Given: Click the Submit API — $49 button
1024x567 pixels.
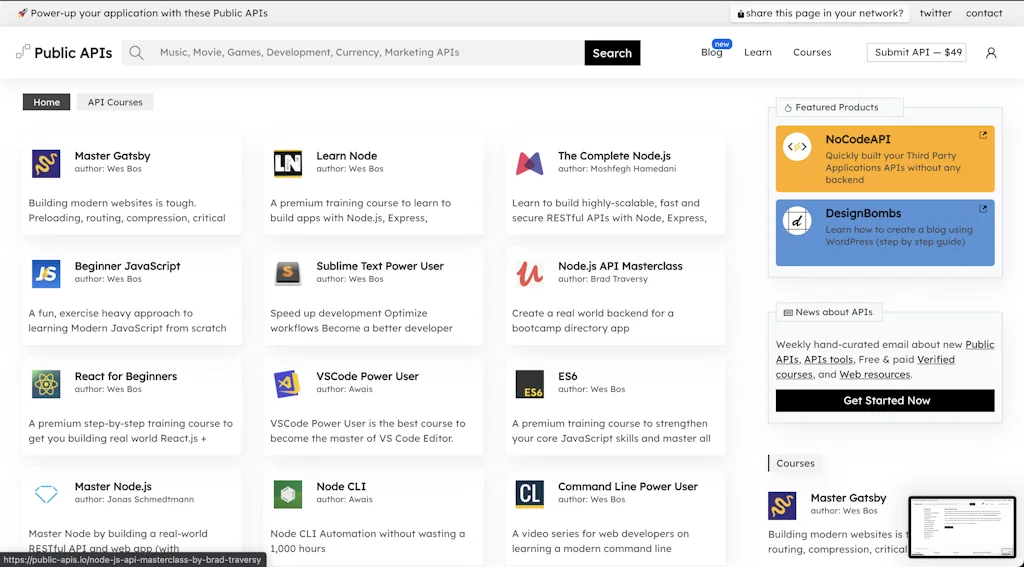Looking at the screenshot, I should pos(916,52).
